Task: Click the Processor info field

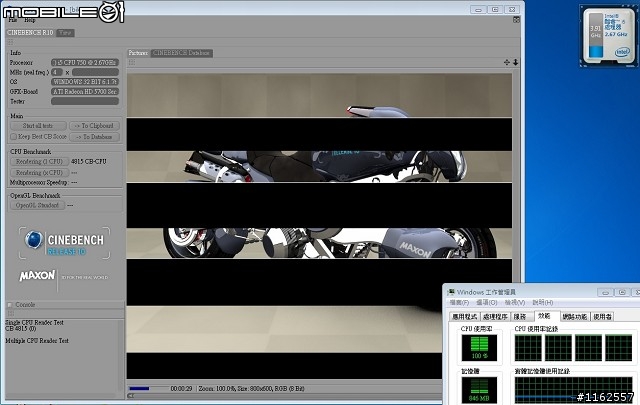Action: tap(85, 62)
